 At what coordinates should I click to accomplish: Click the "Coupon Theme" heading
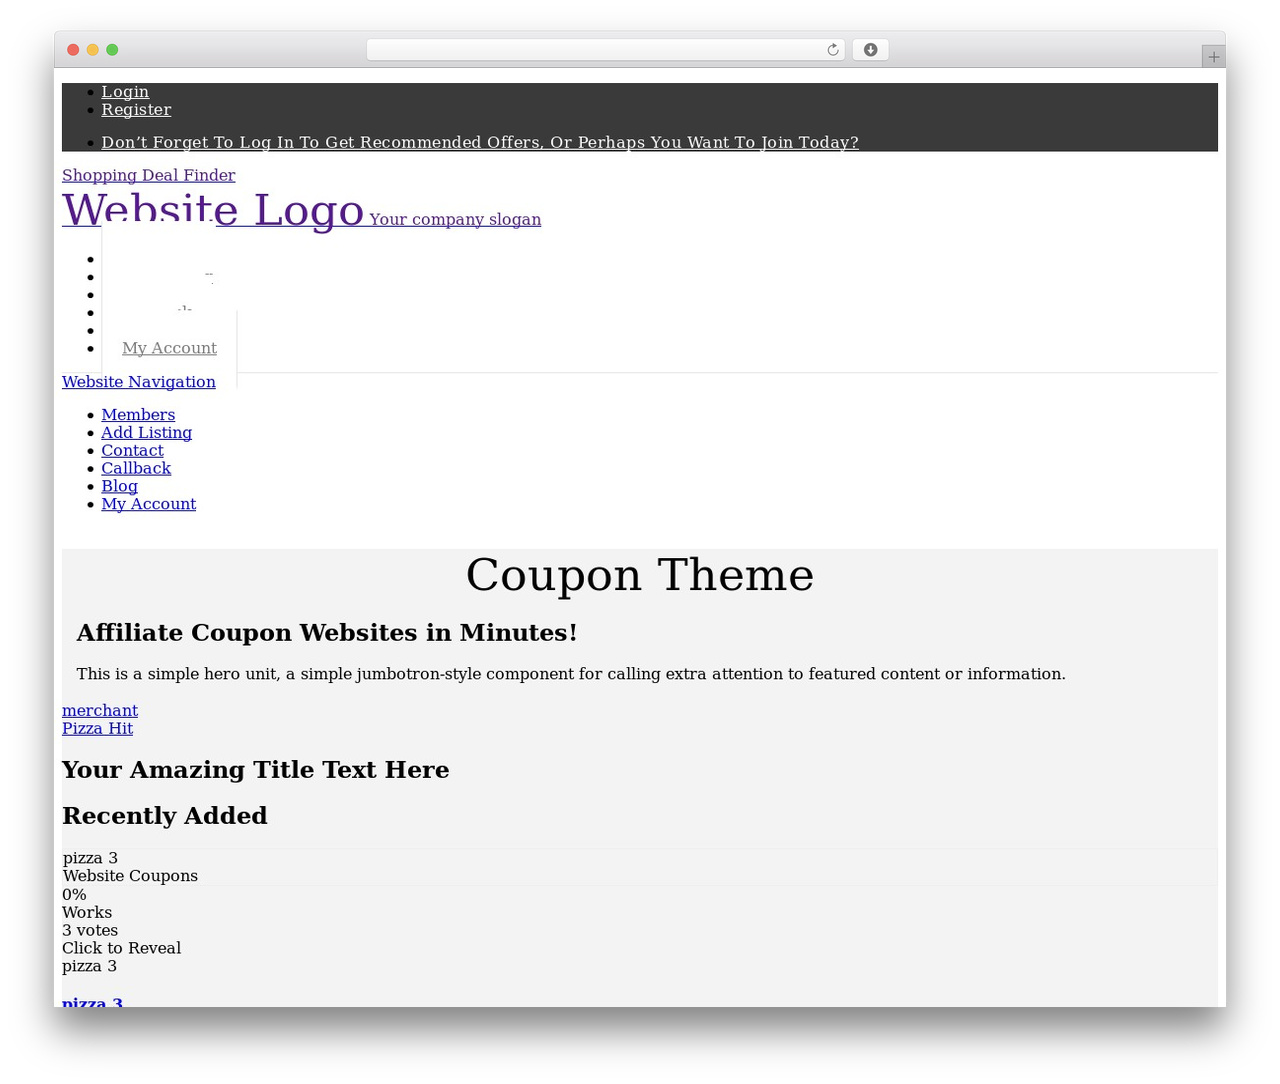point(640,575)
